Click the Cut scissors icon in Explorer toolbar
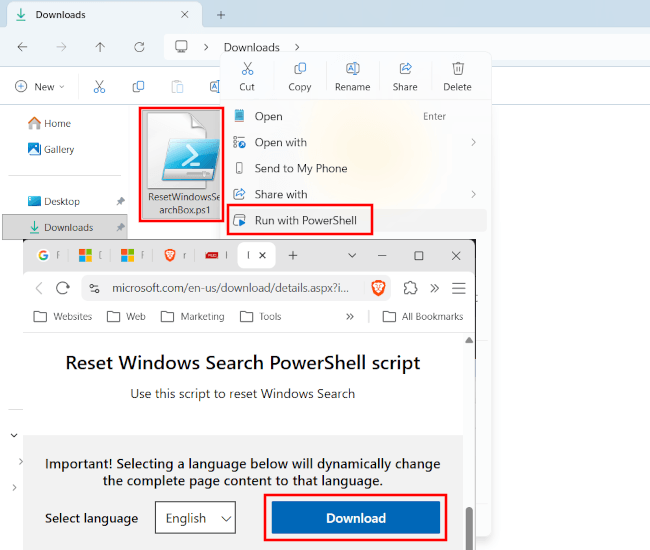Screen dimensions: 650x550 pos(99,87)
